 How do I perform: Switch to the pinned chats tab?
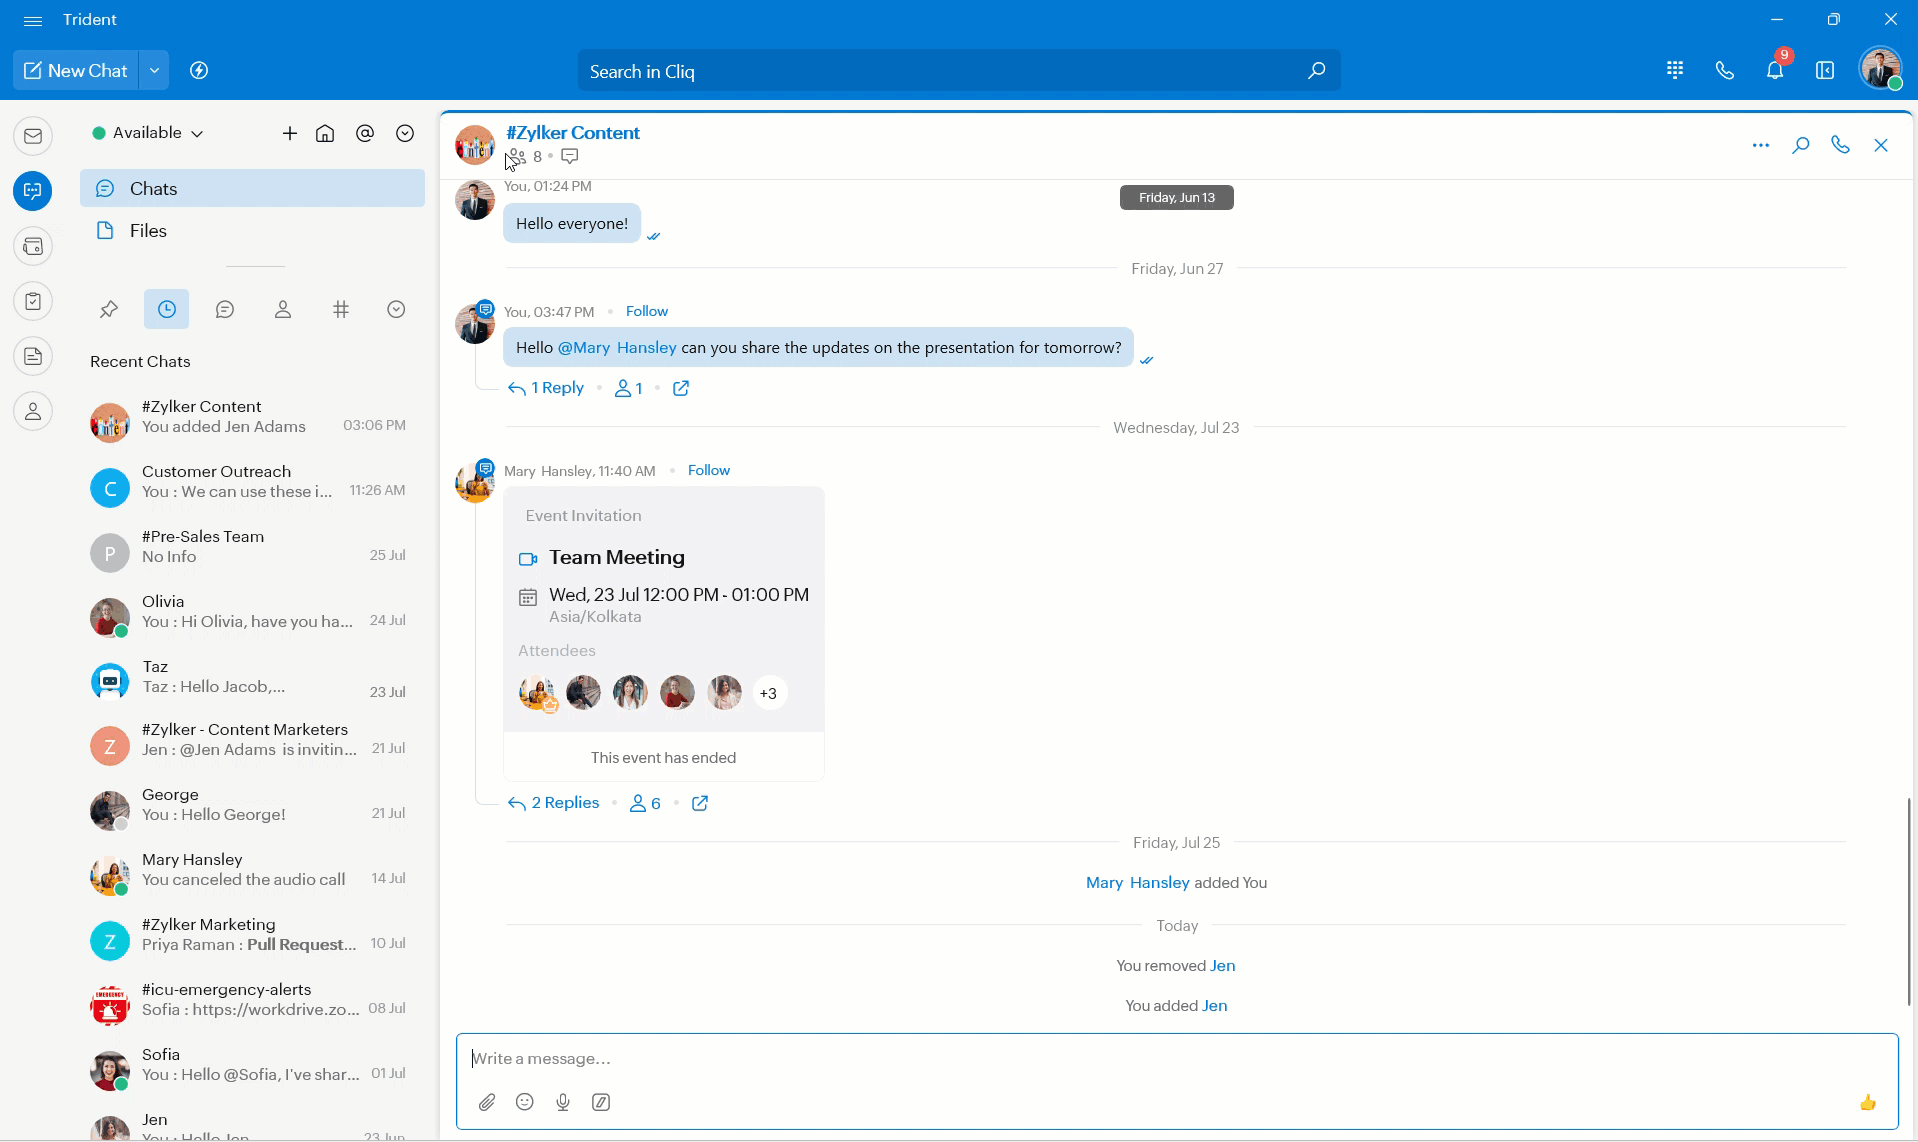tap(109, 310)
